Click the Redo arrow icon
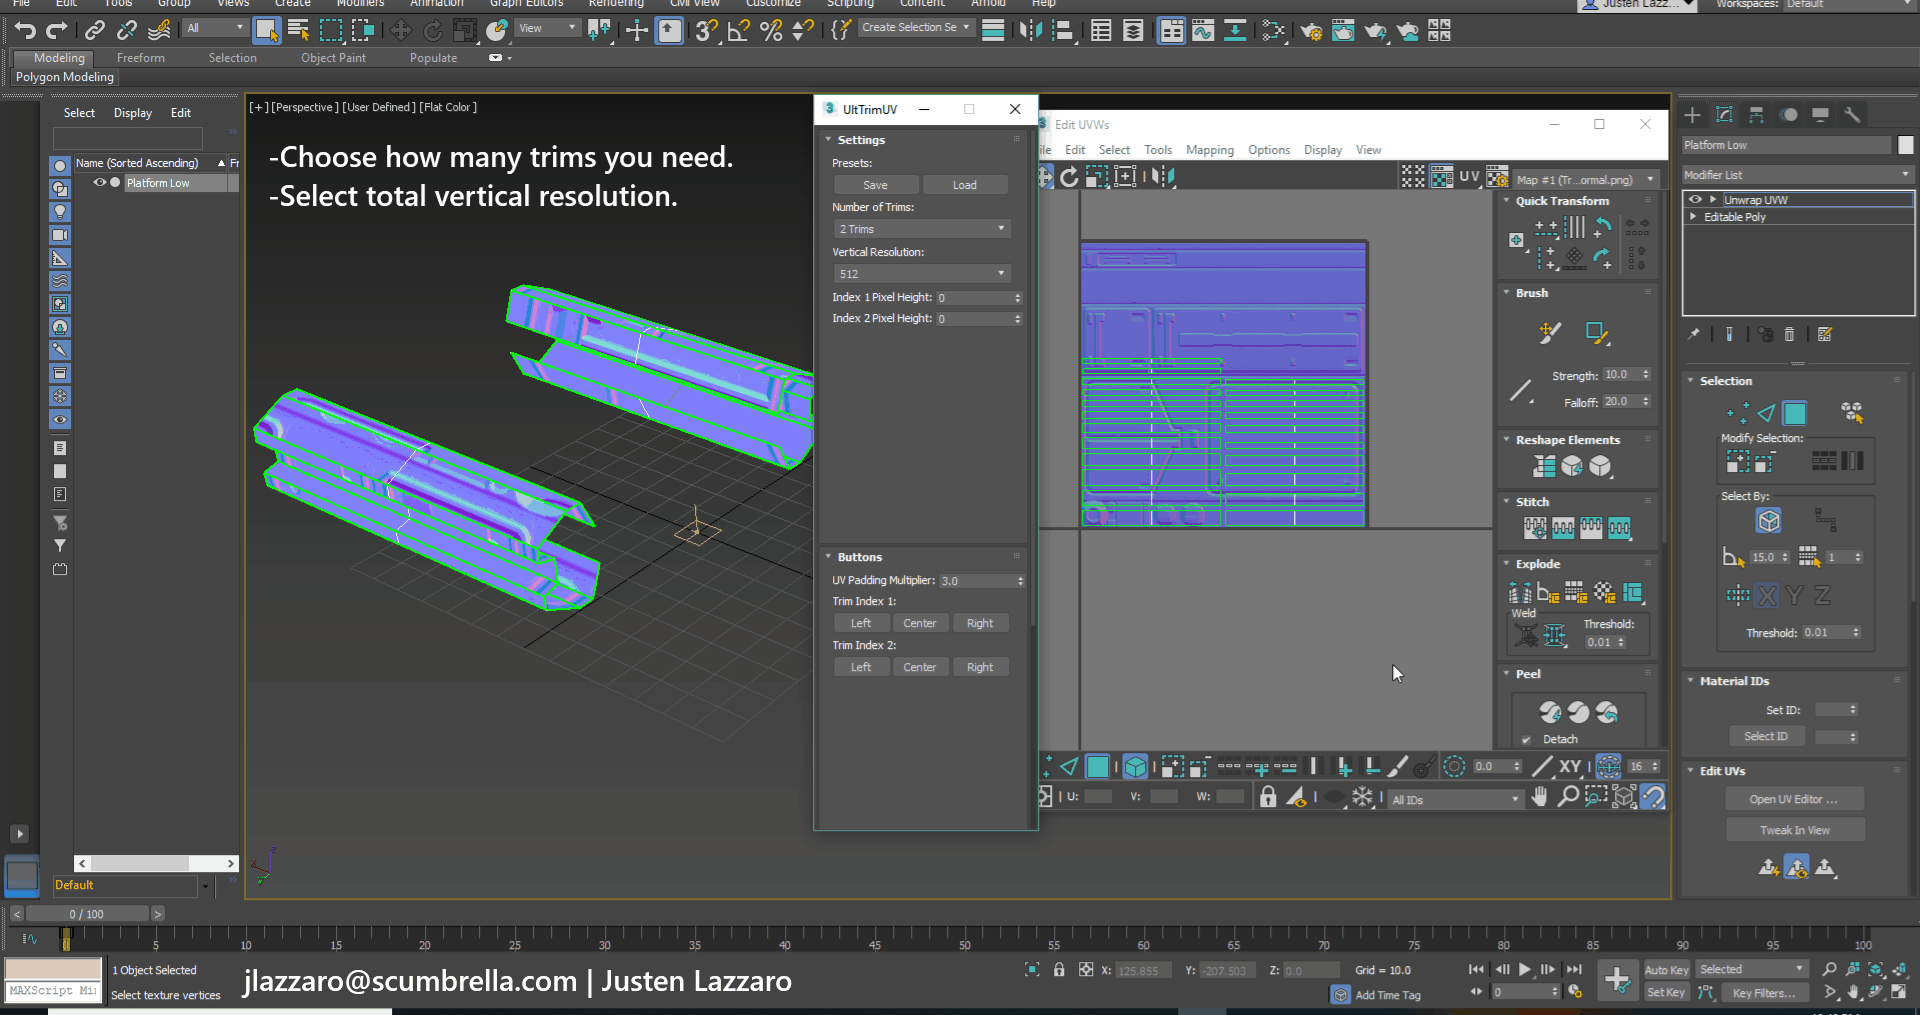 click(57, 31)
